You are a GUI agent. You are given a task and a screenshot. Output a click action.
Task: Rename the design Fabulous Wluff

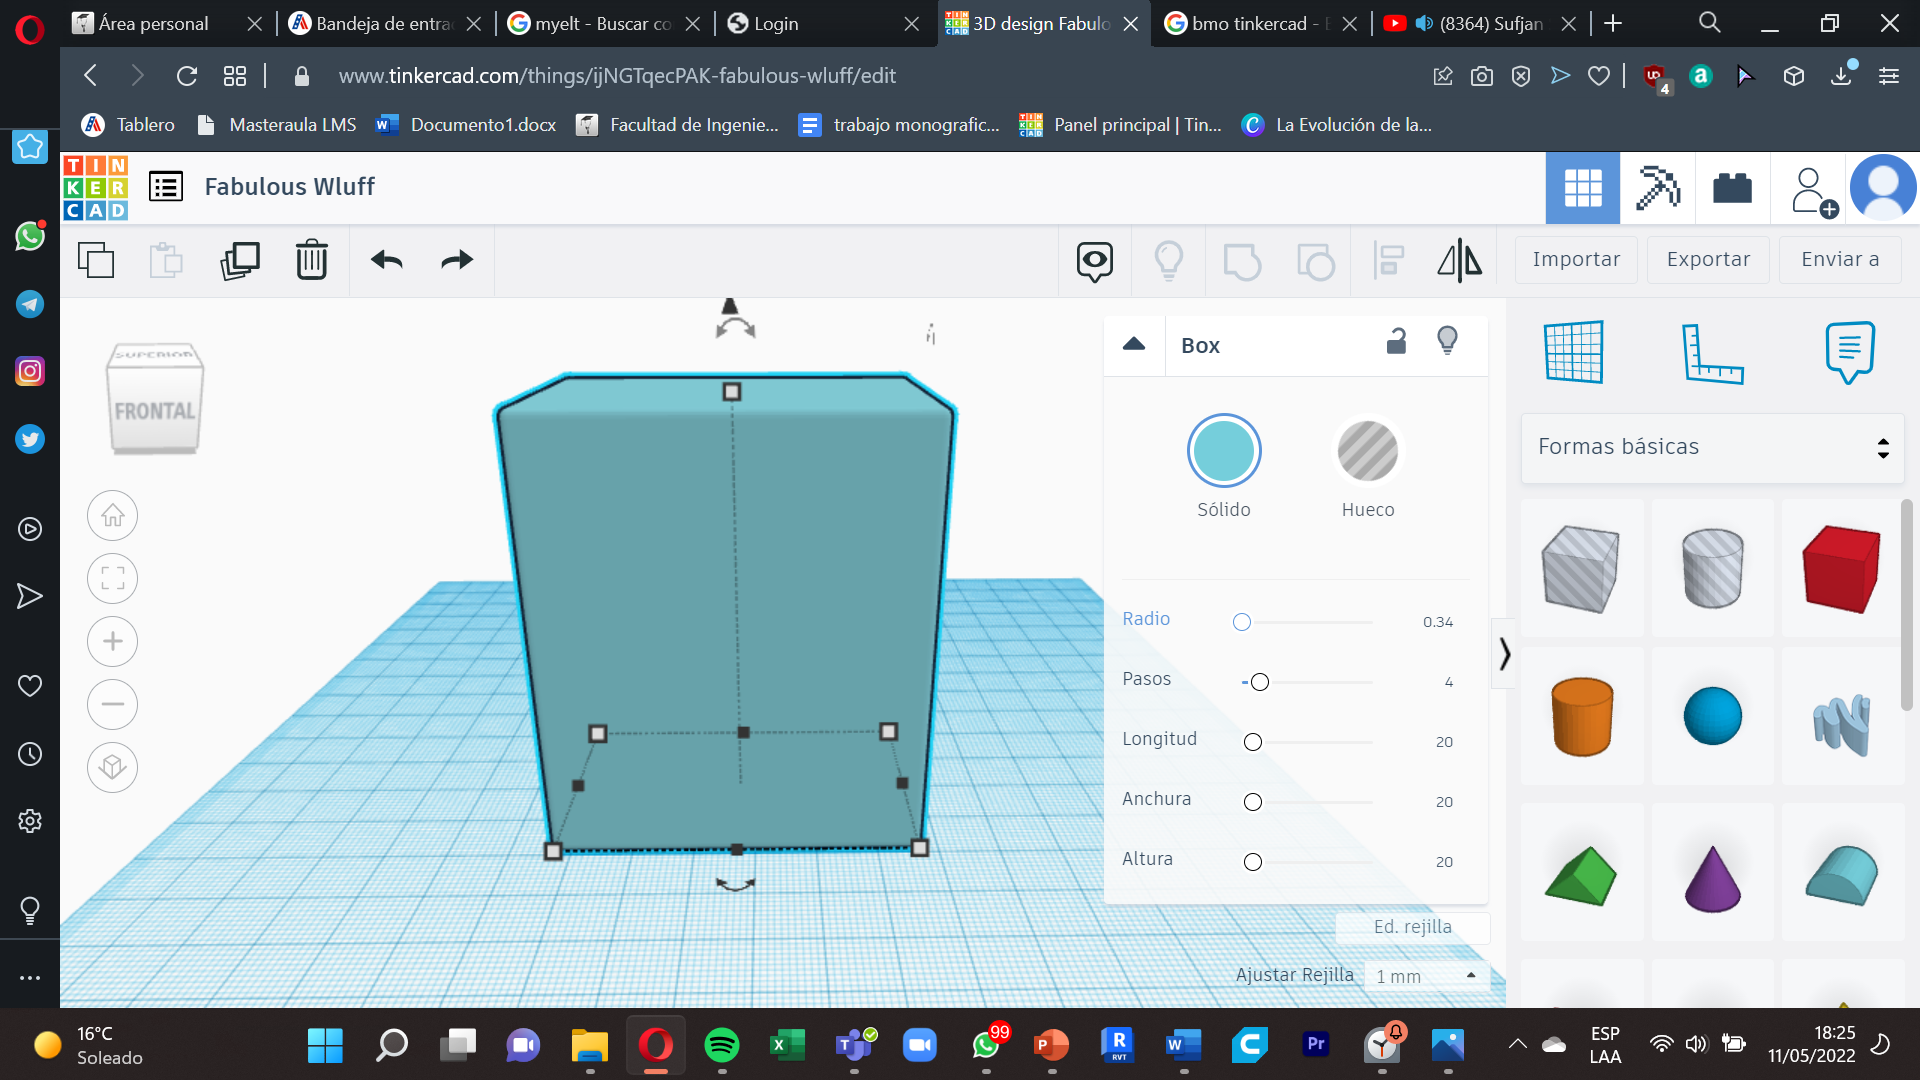289,187
